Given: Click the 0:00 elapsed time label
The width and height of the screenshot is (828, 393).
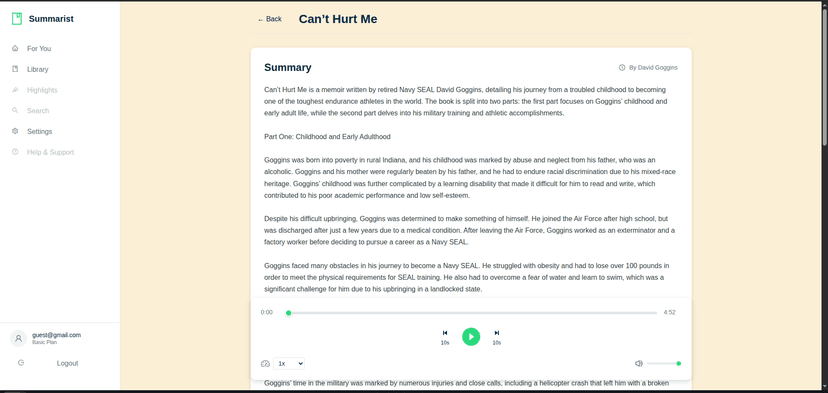Looking at the screenshot, I should coord(267,312).
